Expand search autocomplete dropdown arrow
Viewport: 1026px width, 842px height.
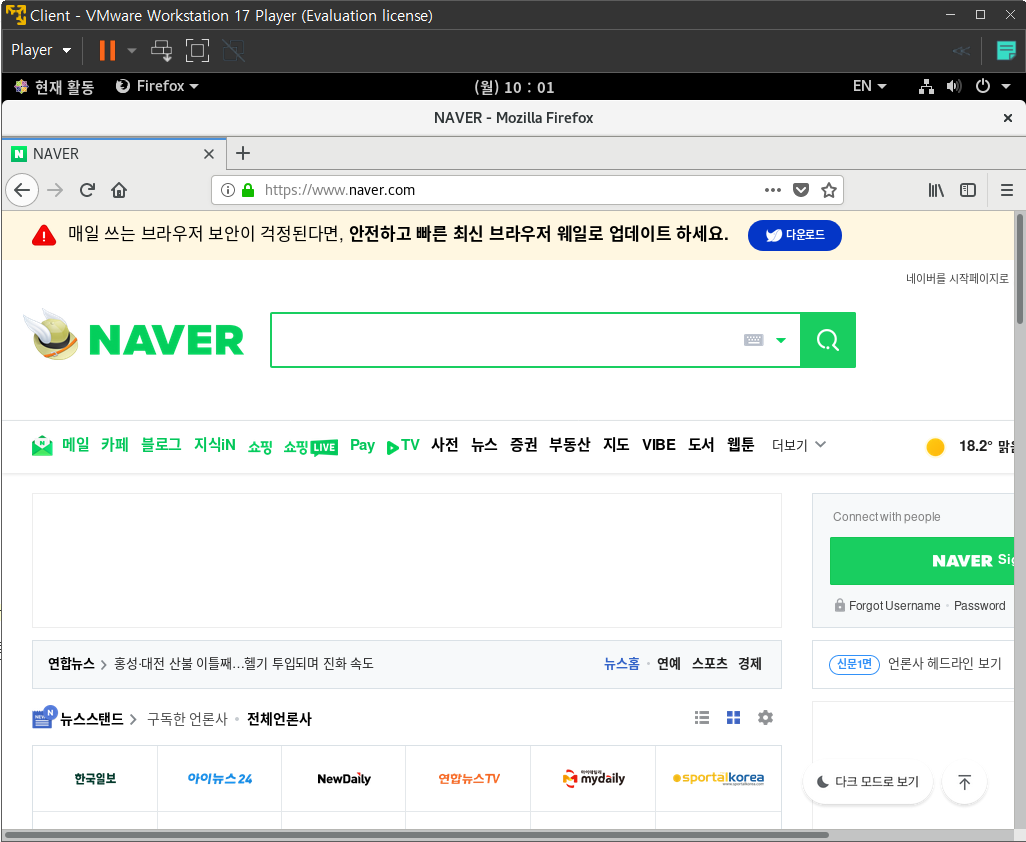(781, 340)
